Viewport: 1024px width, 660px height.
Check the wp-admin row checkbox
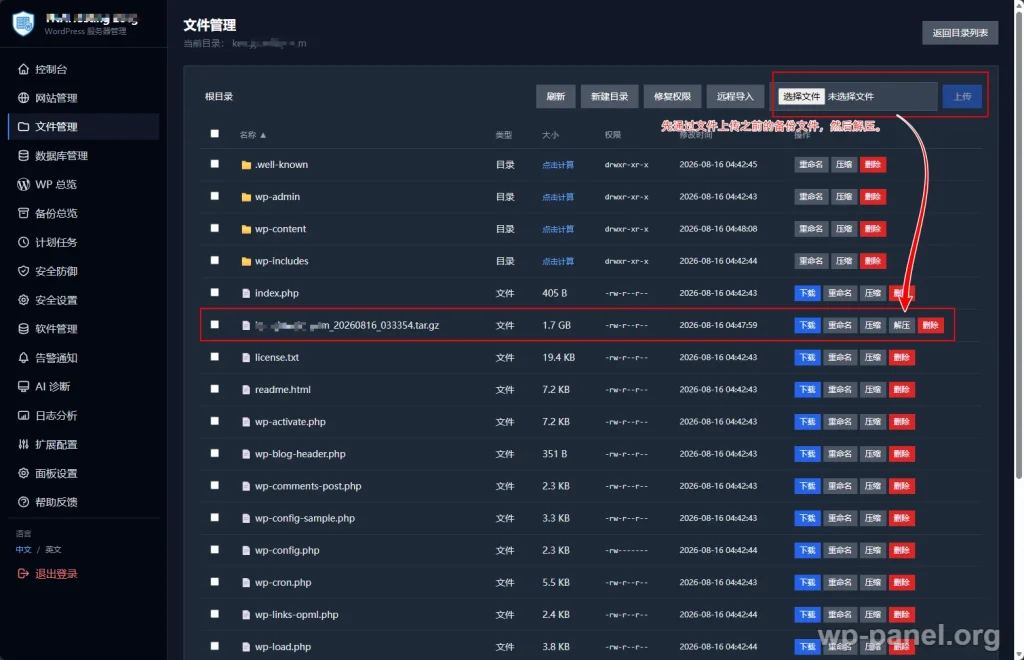coord(215,196)
